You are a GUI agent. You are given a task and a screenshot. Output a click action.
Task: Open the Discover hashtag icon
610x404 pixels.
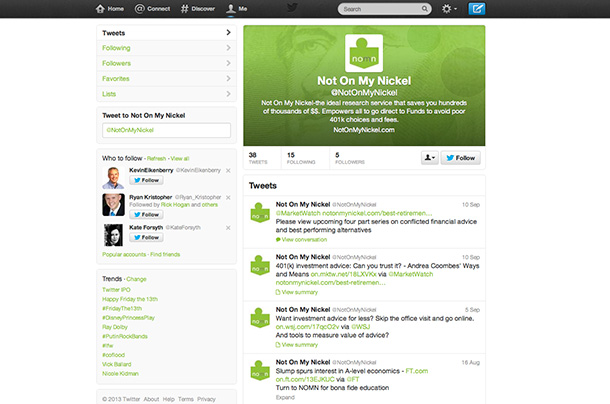[186, 9]
